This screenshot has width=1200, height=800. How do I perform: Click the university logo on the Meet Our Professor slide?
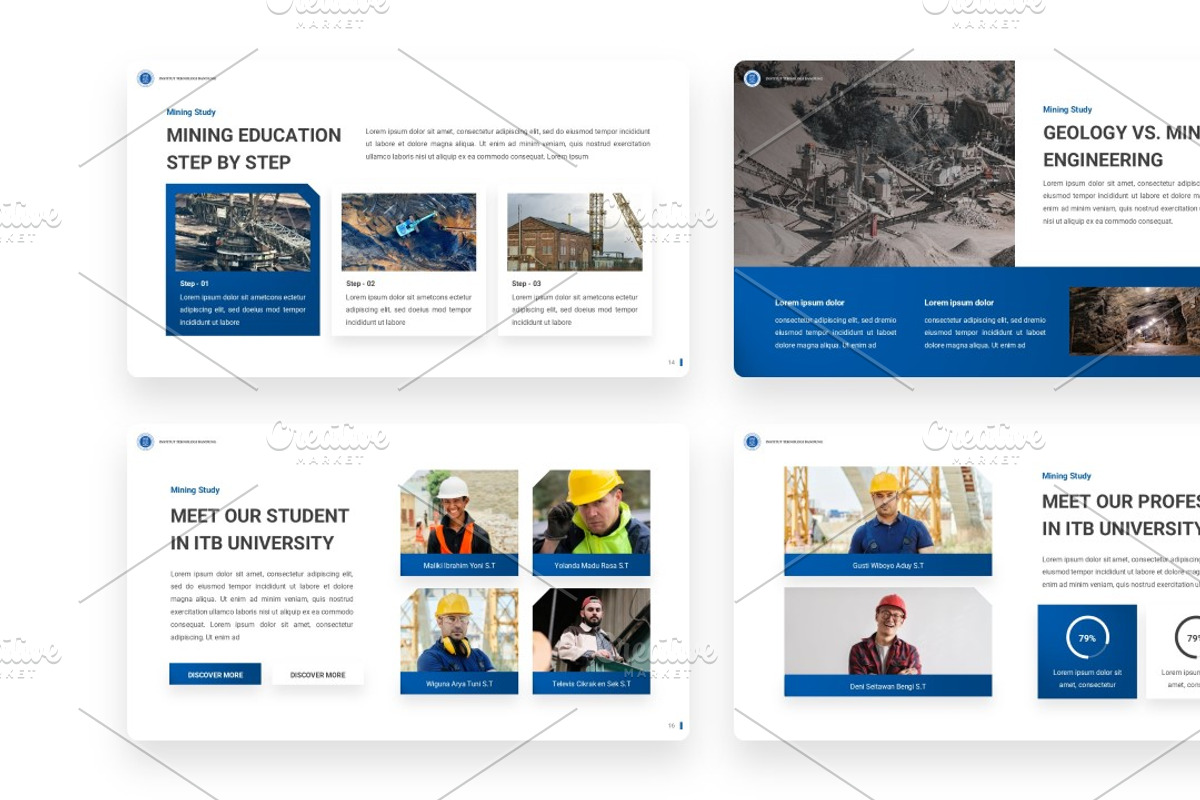pos(752,441)
